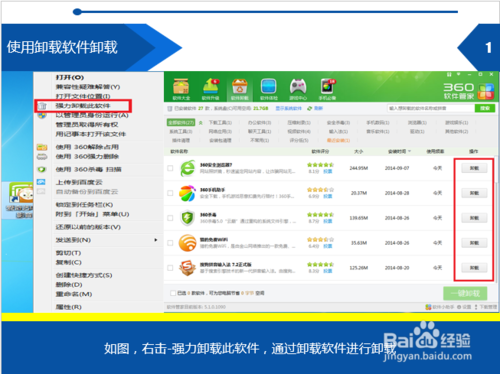
Task: Click the trash icon beside 强力卸载此软件
Action: (42, 106)
